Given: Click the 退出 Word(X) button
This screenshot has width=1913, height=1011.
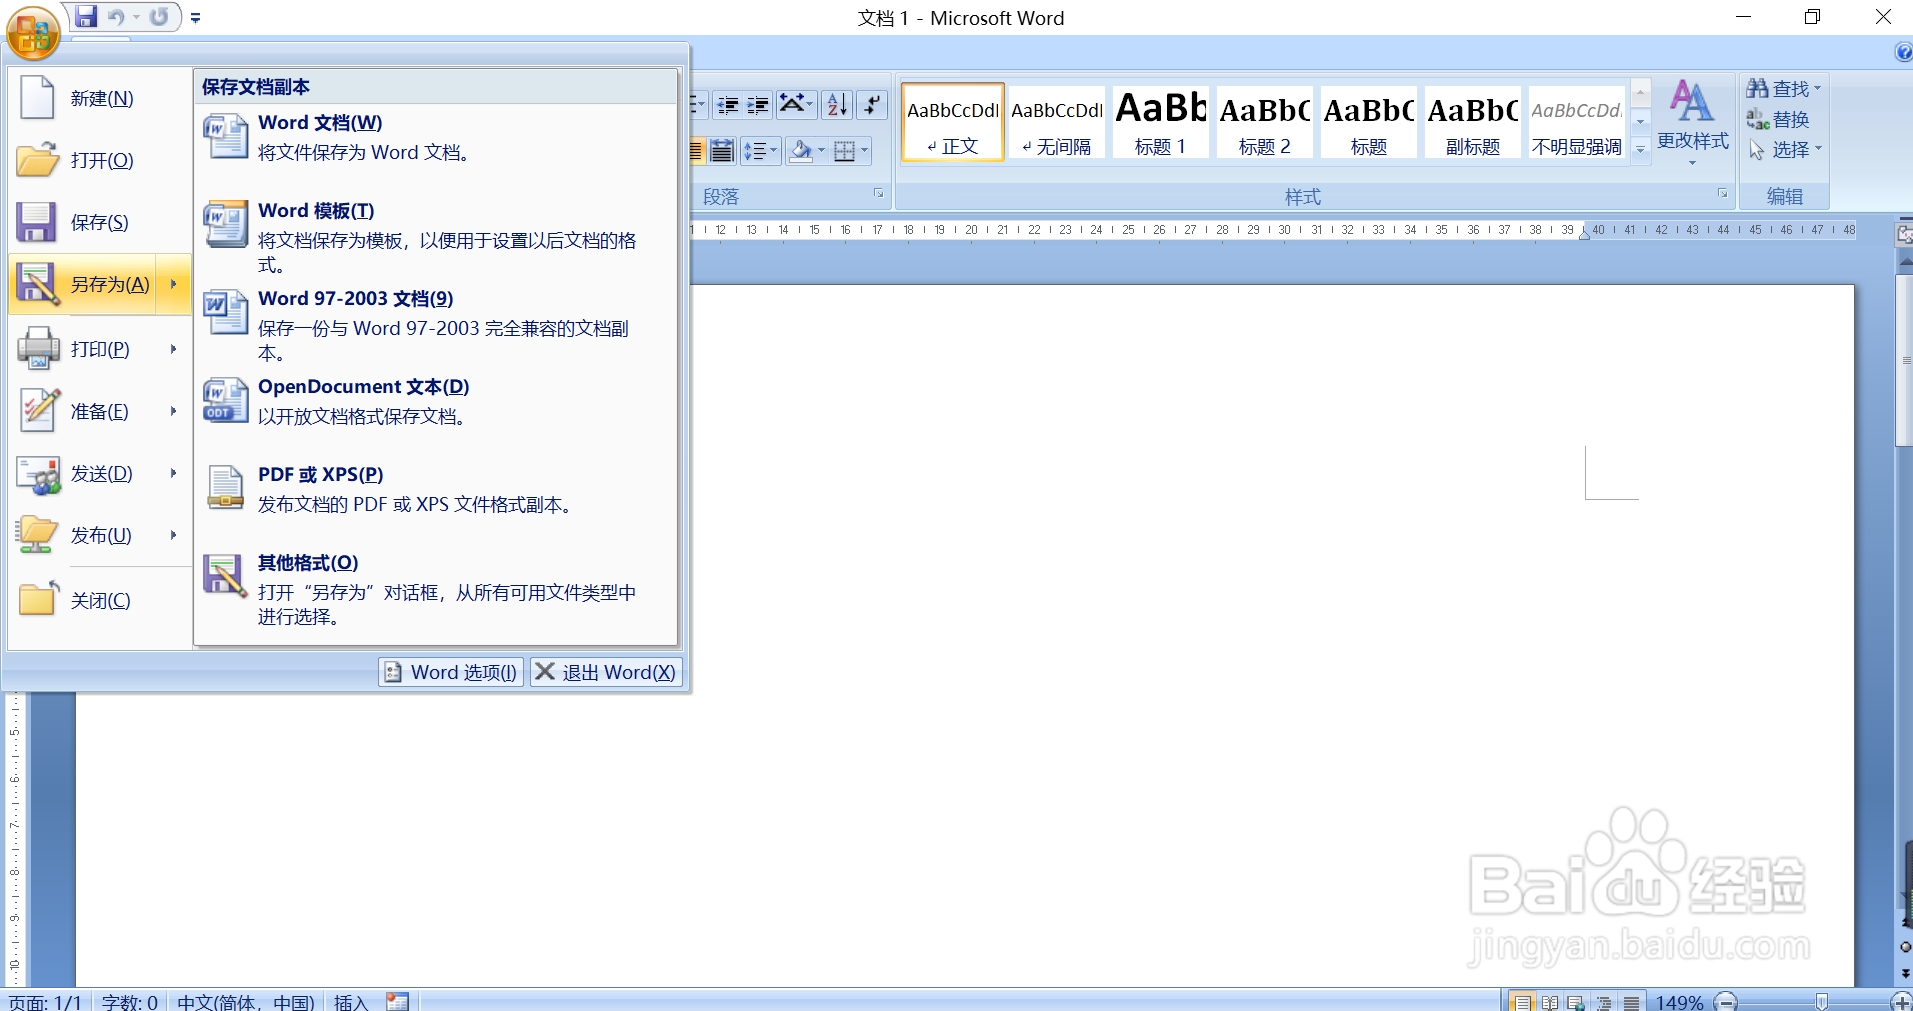Looking at the screenshot, I should [606, 672].
